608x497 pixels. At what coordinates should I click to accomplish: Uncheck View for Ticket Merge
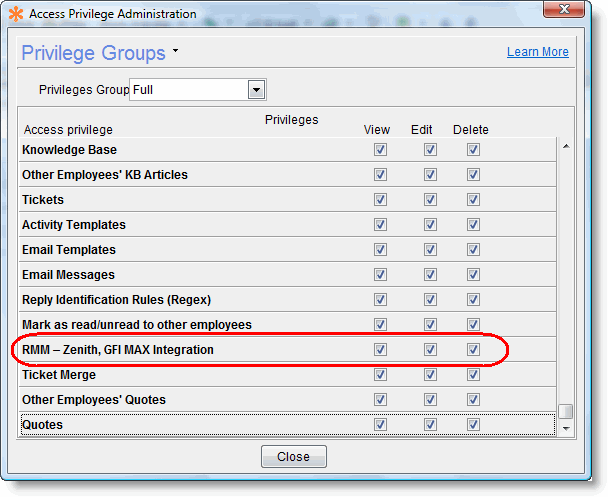pos(380,375)
